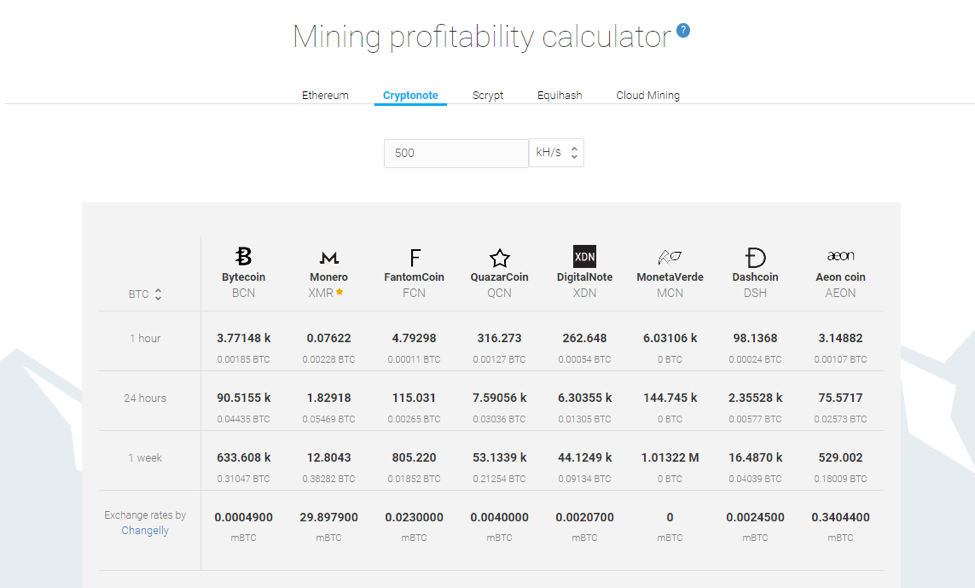Follow the Changelly exchange link

click(145, 530)
